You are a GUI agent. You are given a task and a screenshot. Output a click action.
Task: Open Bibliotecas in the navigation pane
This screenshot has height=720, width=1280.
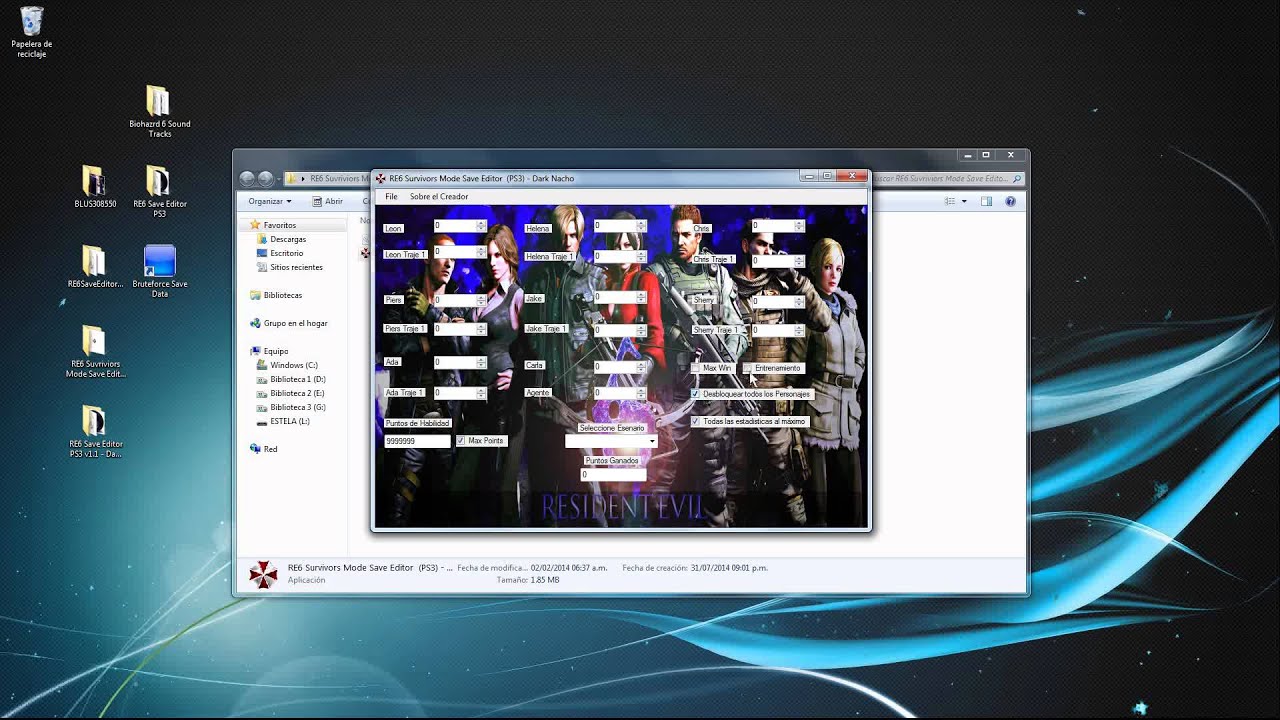pyautogui.click(x=282, y=295)
